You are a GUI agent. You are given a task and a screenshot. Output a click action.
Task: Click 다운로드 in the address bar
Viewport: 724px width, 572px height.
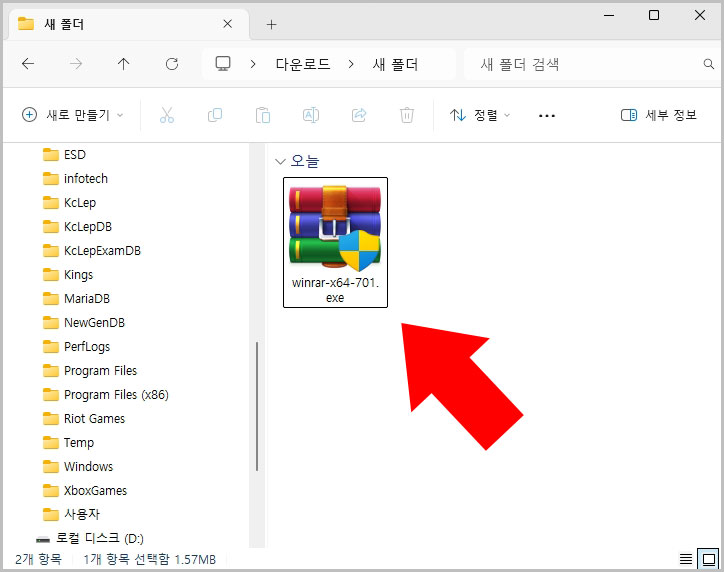(x=303, y=64)
